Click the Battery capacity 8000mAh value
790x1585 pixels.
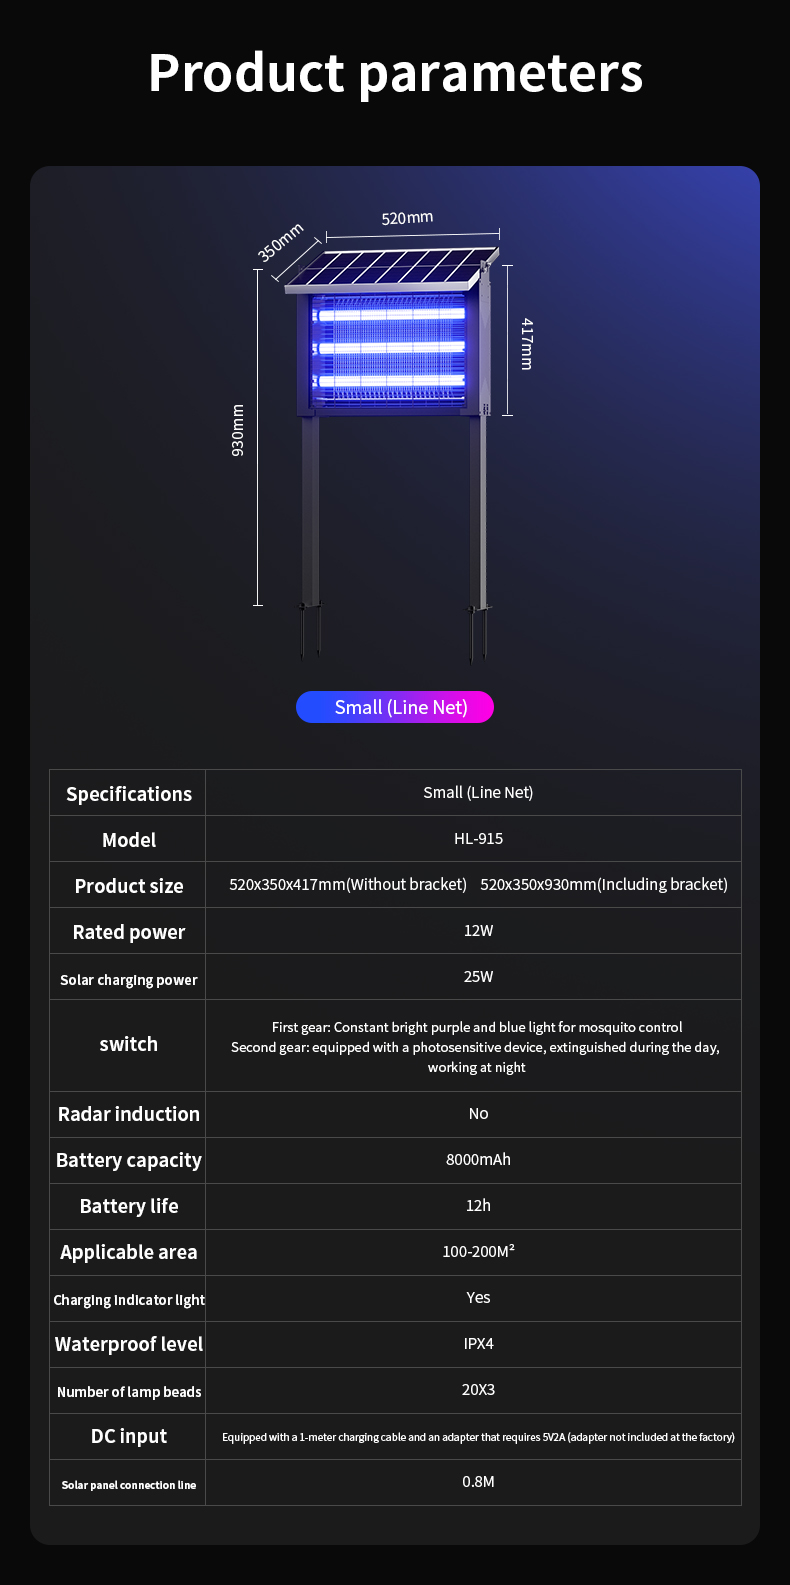pyautogui.click(x=478, y=1160)
